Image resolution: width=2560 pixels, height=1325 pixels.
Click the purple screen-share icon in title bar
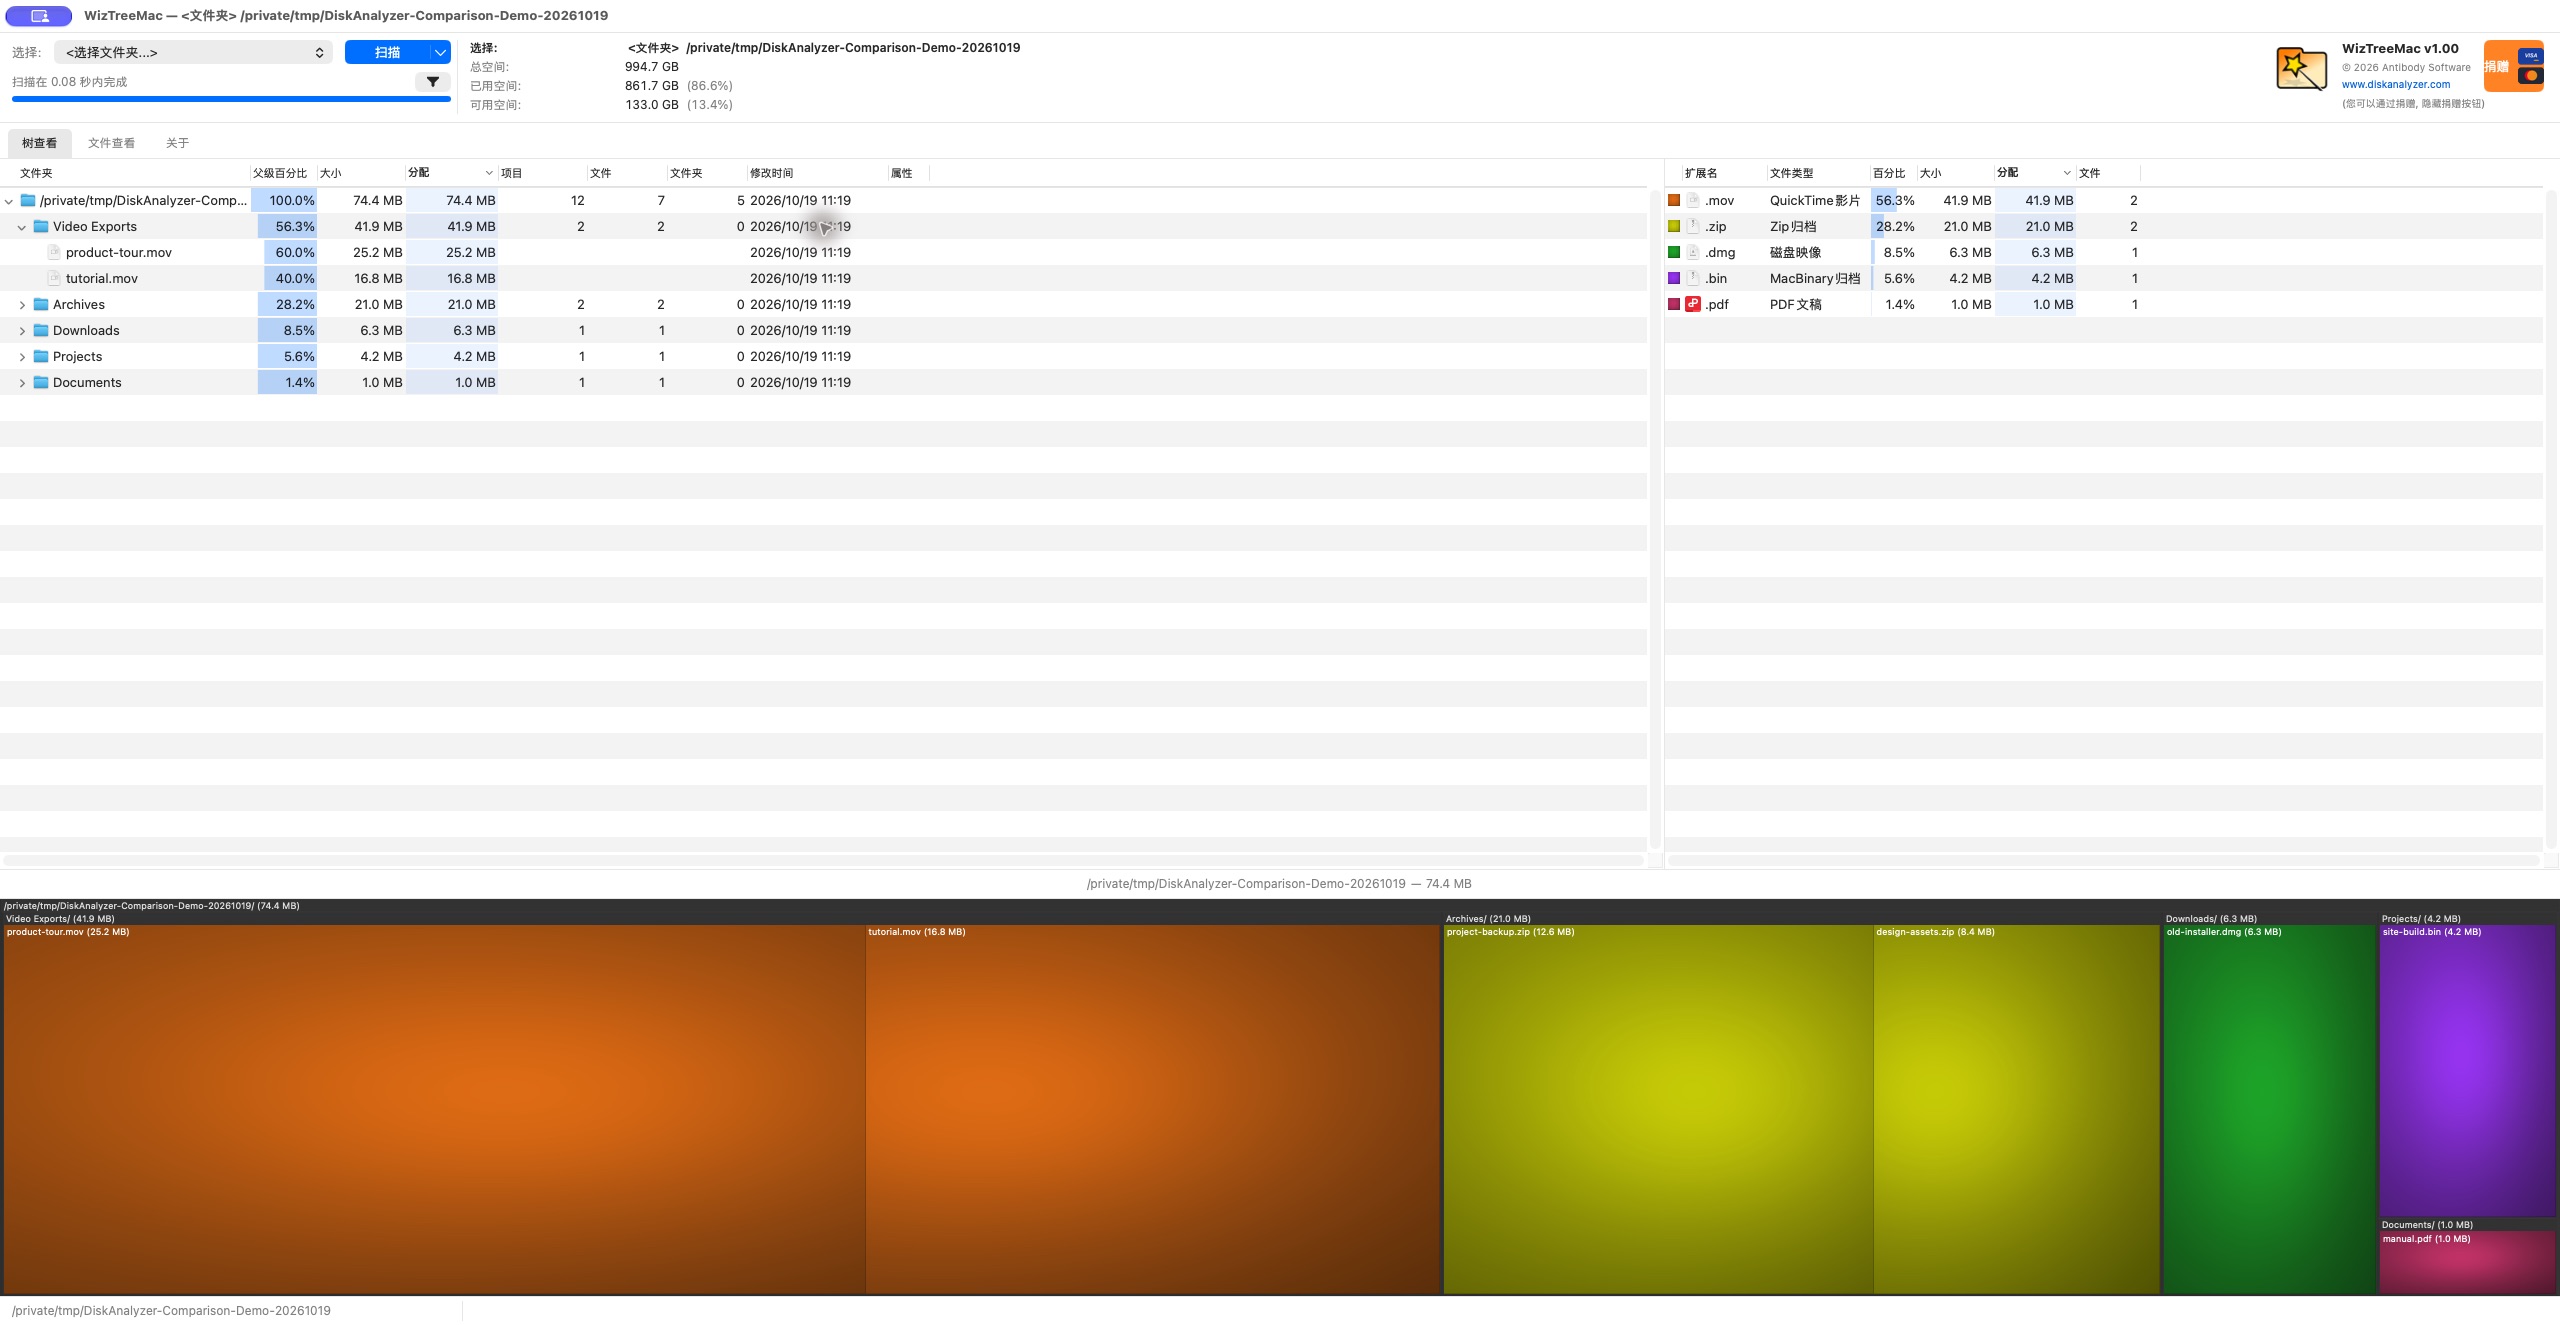pos(39,16)
